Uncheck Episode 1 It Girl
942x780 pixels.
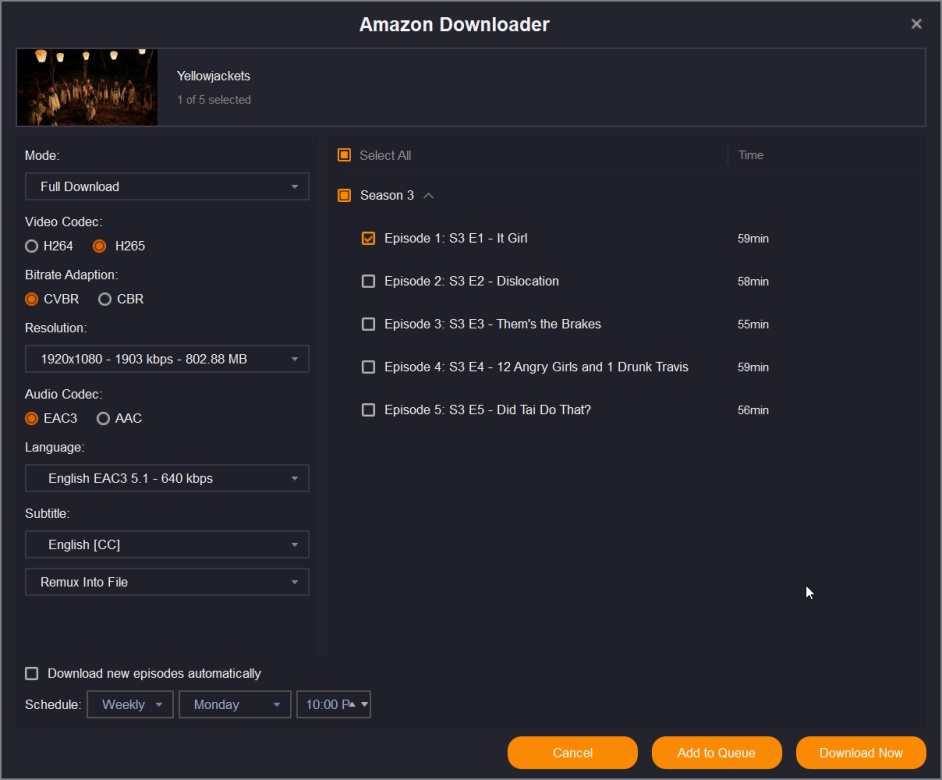pos(368,239)
